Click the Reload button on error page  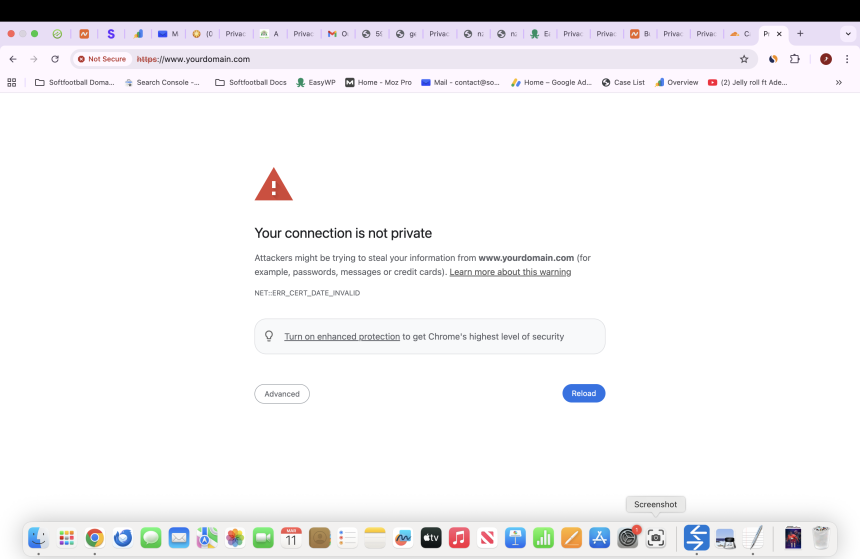pos(583,394)
